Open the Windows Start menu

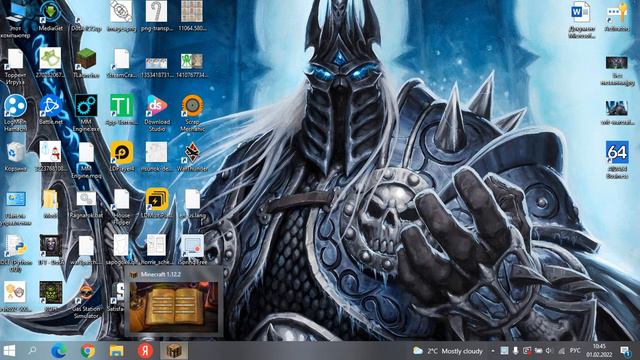[x=9, y=351]
